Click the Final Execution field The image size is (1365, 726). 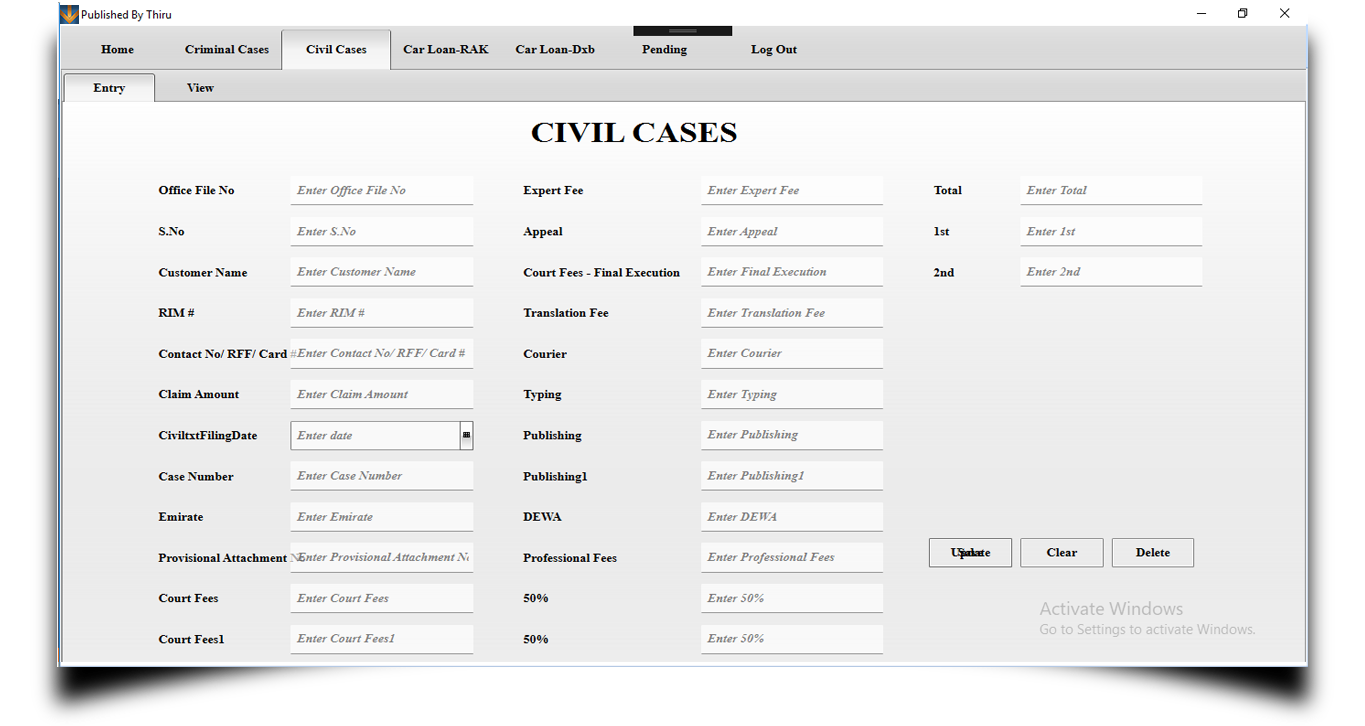pos(792,272)
